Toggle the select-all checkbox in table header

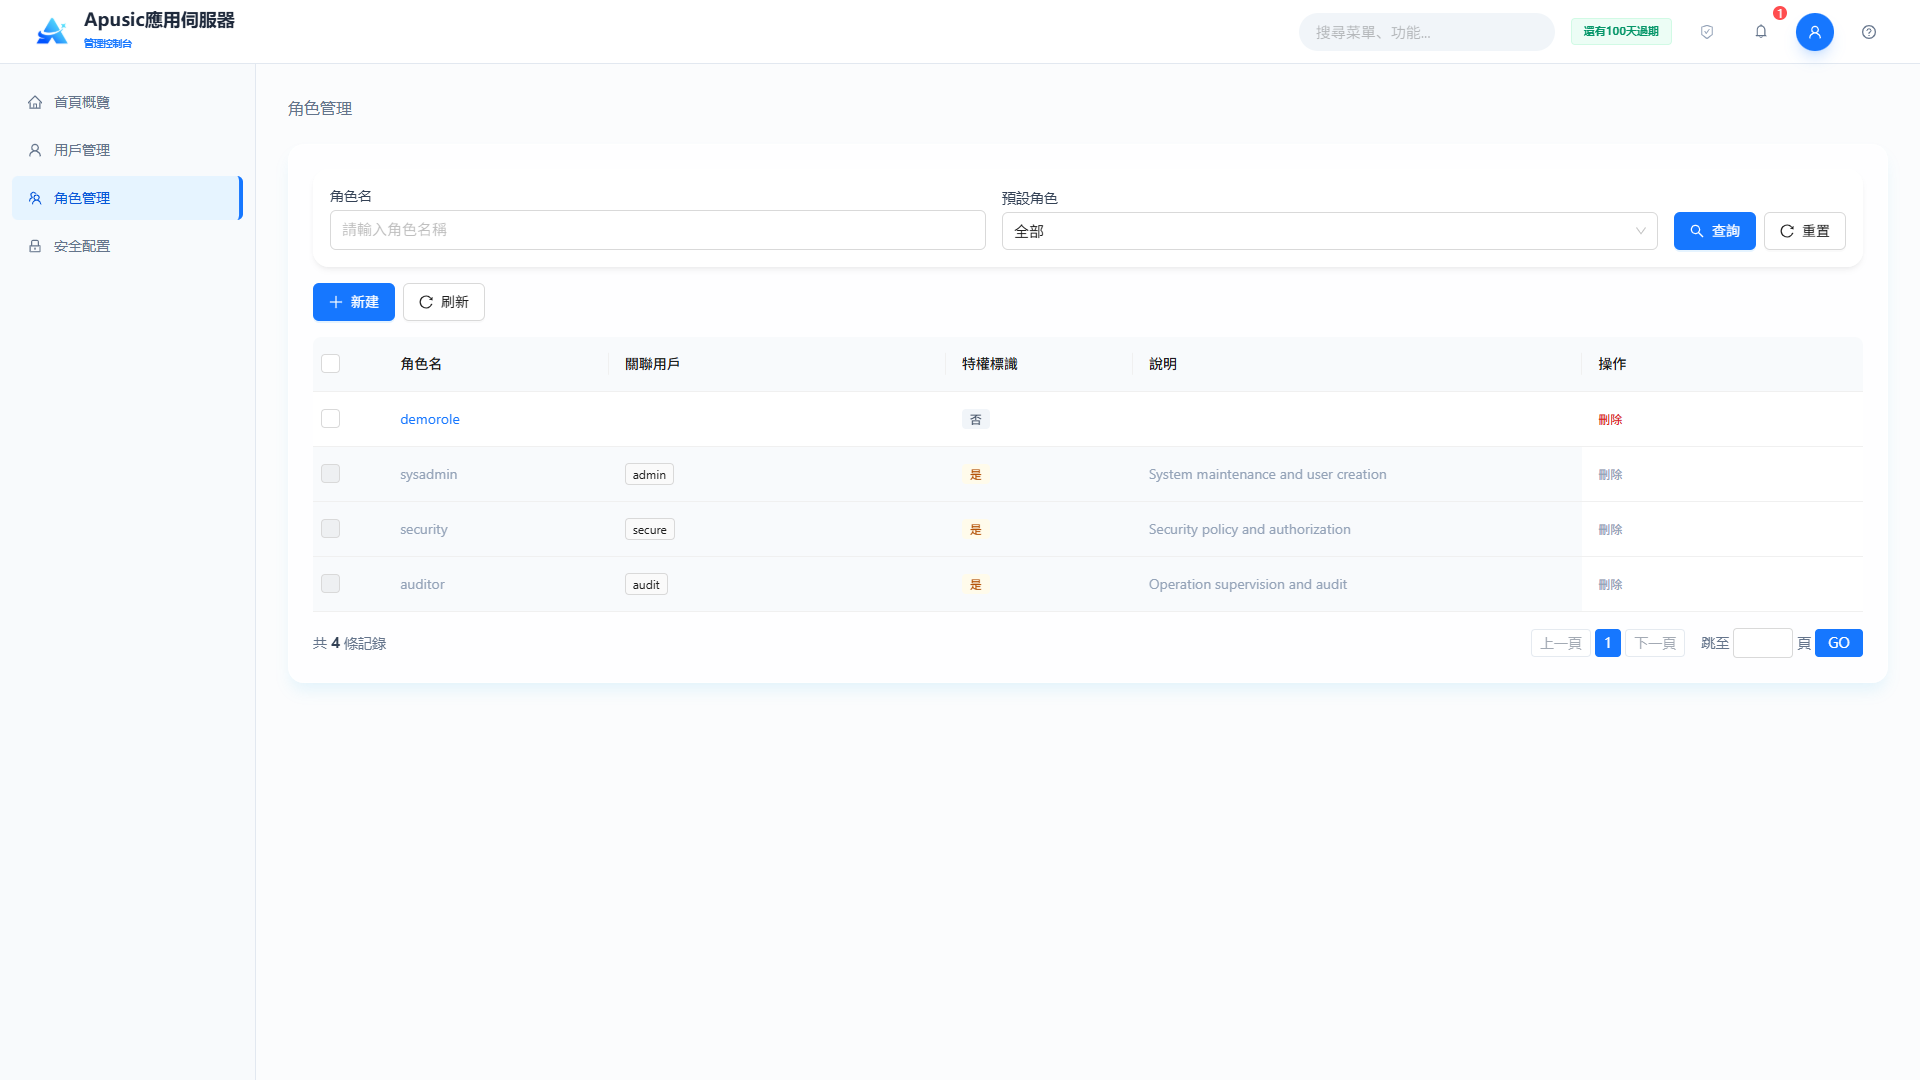331,364
